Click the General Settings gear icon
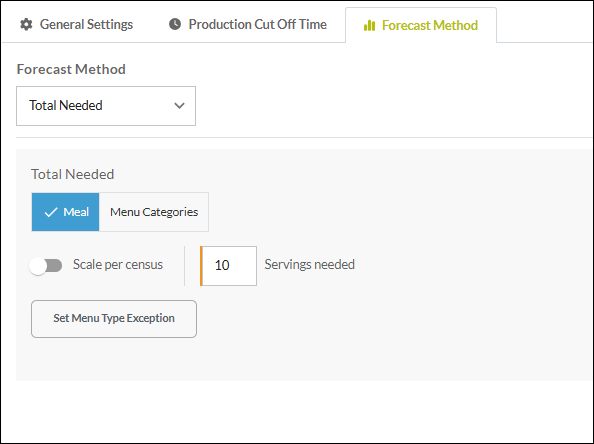This screenshot has height=444, width=594. click(x=26, y=25)
